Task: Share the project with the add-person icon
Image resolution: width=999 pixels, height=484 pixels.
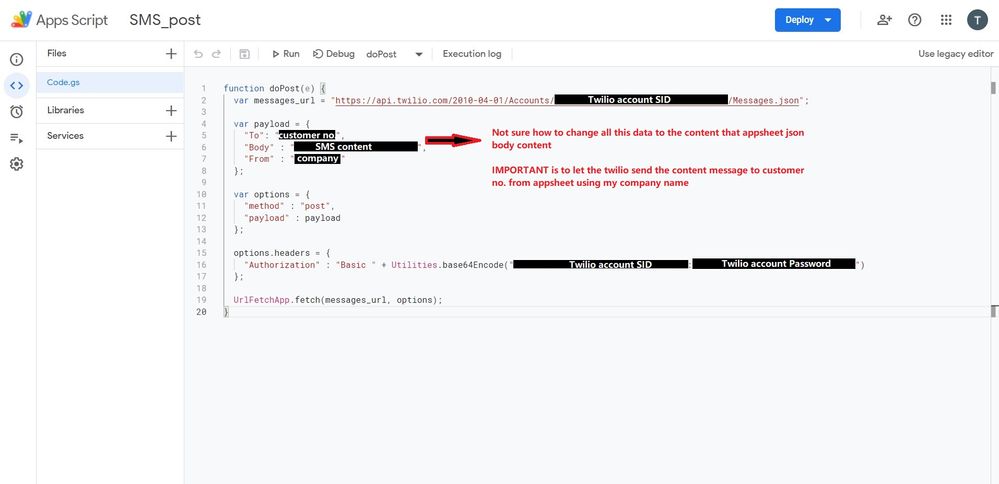Action: coord(884,20)
